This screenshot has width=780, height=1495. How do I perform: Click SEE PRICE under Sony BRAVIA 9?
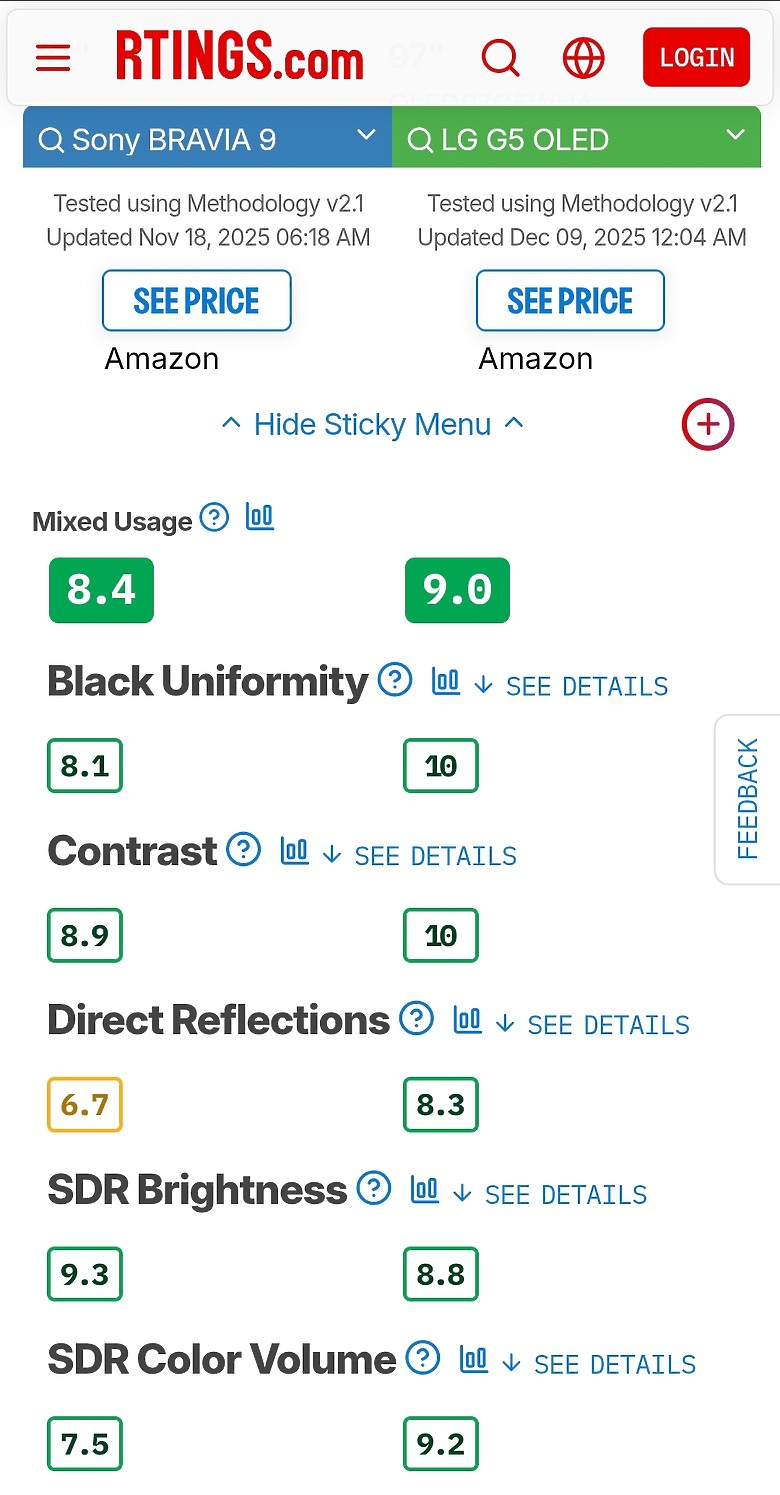196,300
